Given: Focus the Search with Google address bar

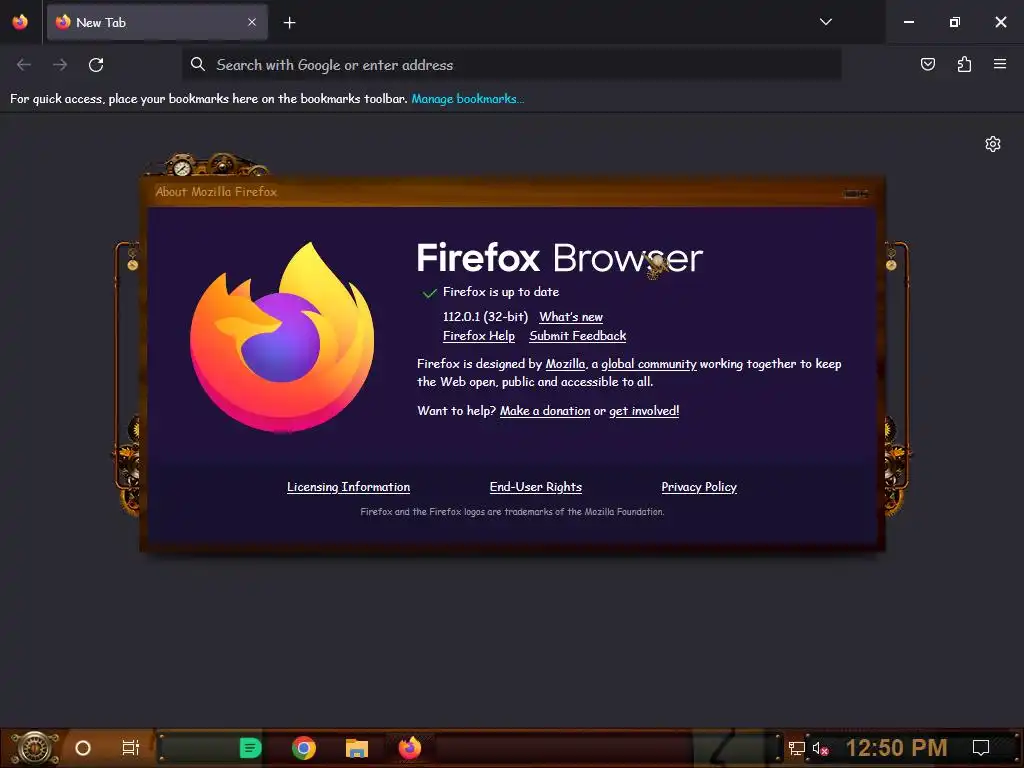Looking at the screenshot, I should tap(511, 65).
